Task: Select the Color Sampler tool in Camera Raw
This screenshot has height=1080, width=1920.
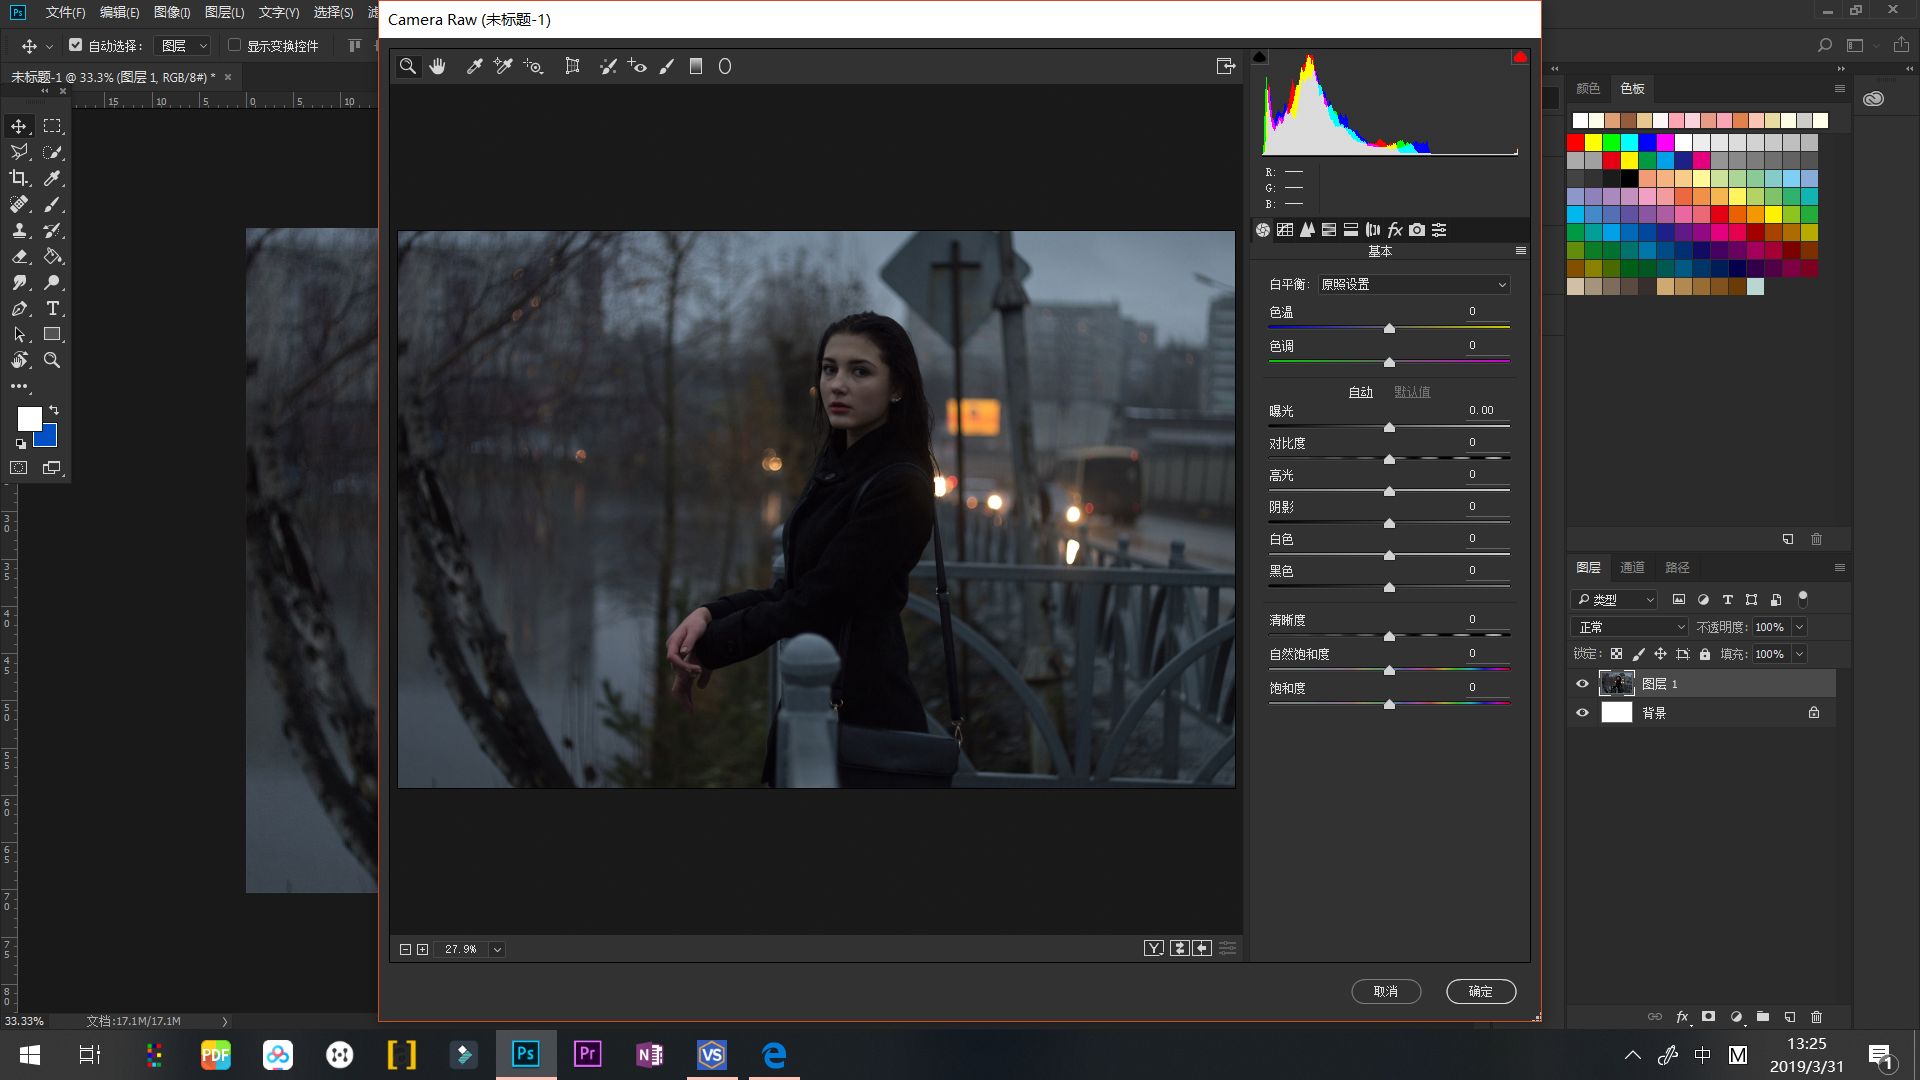Action: click(503, 67)
